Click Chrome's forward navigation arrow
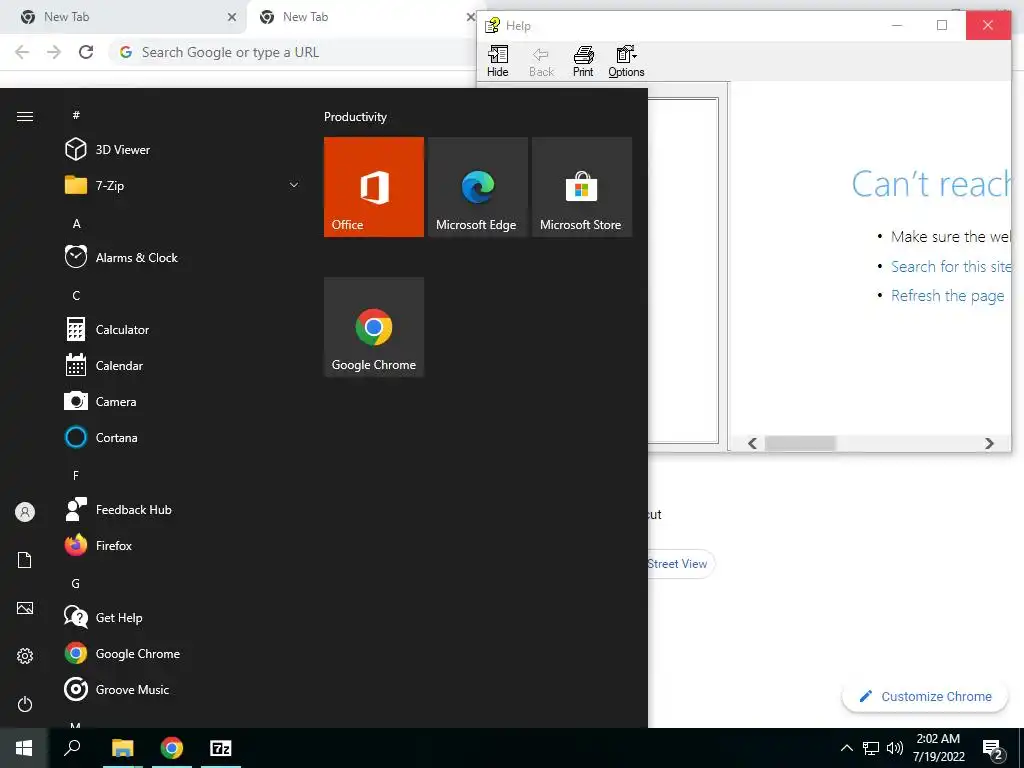1024x768 pixels. pos(54,52)
